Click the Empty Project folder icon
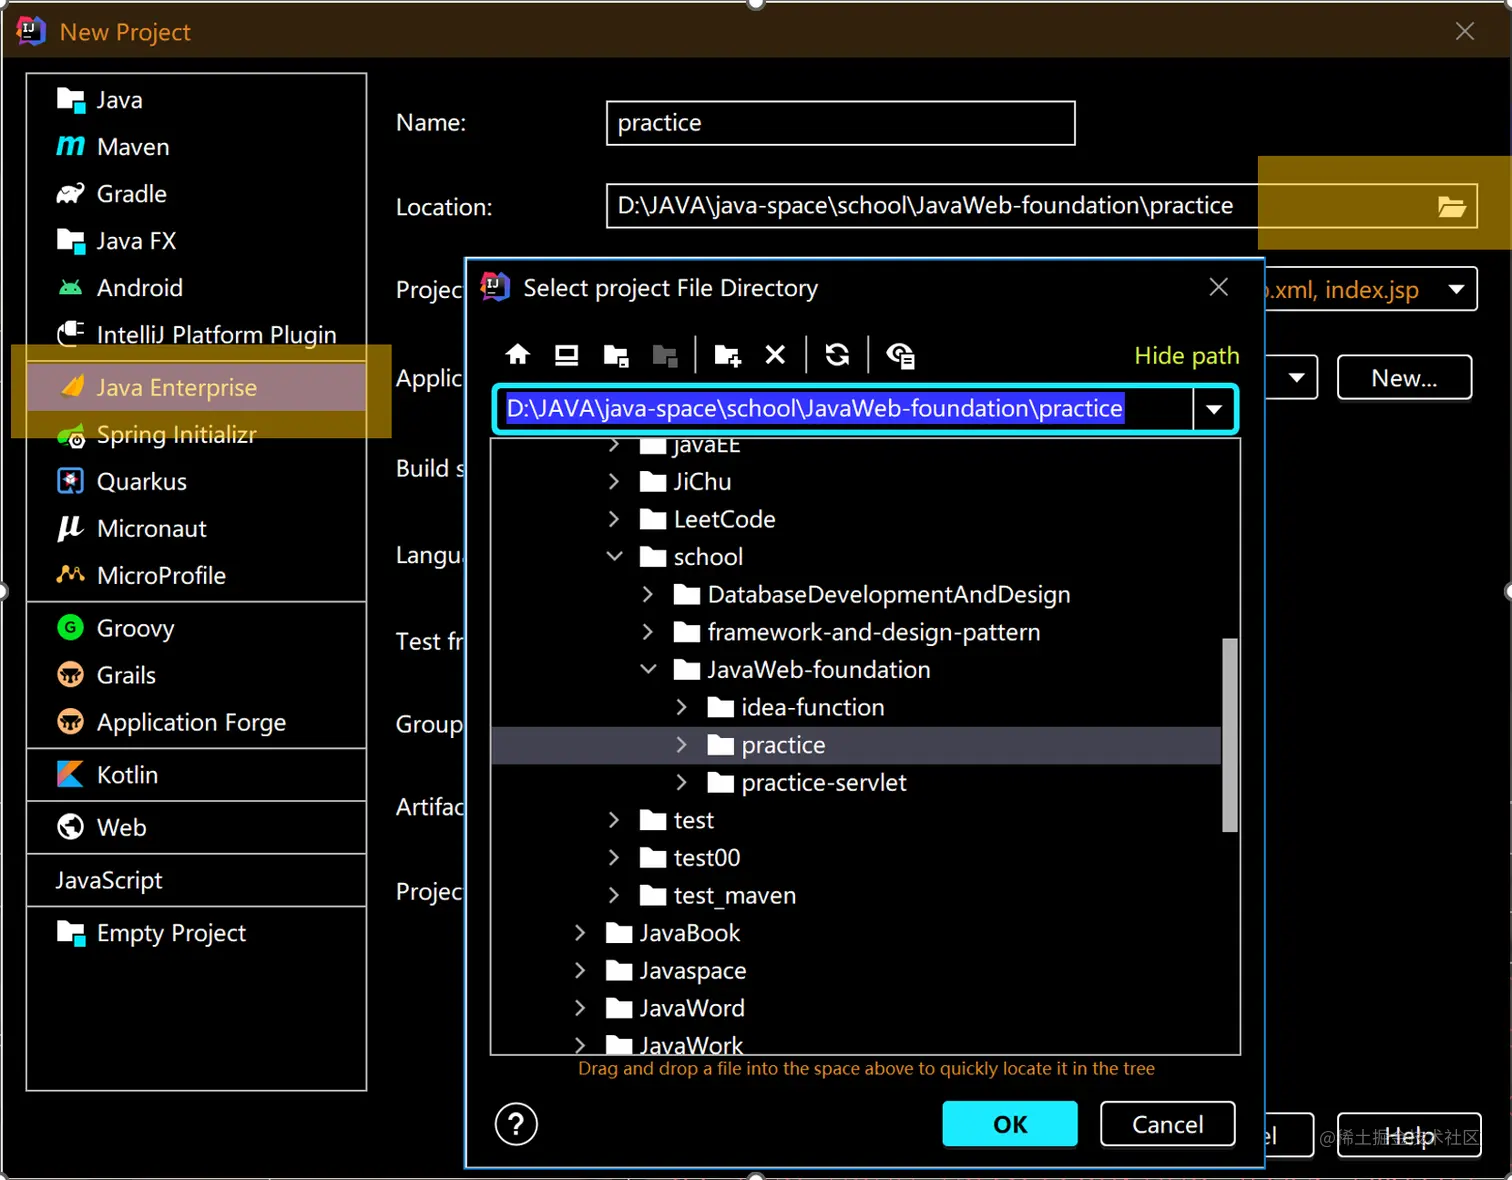1512x1180 pixels. (x=70, y=933)
